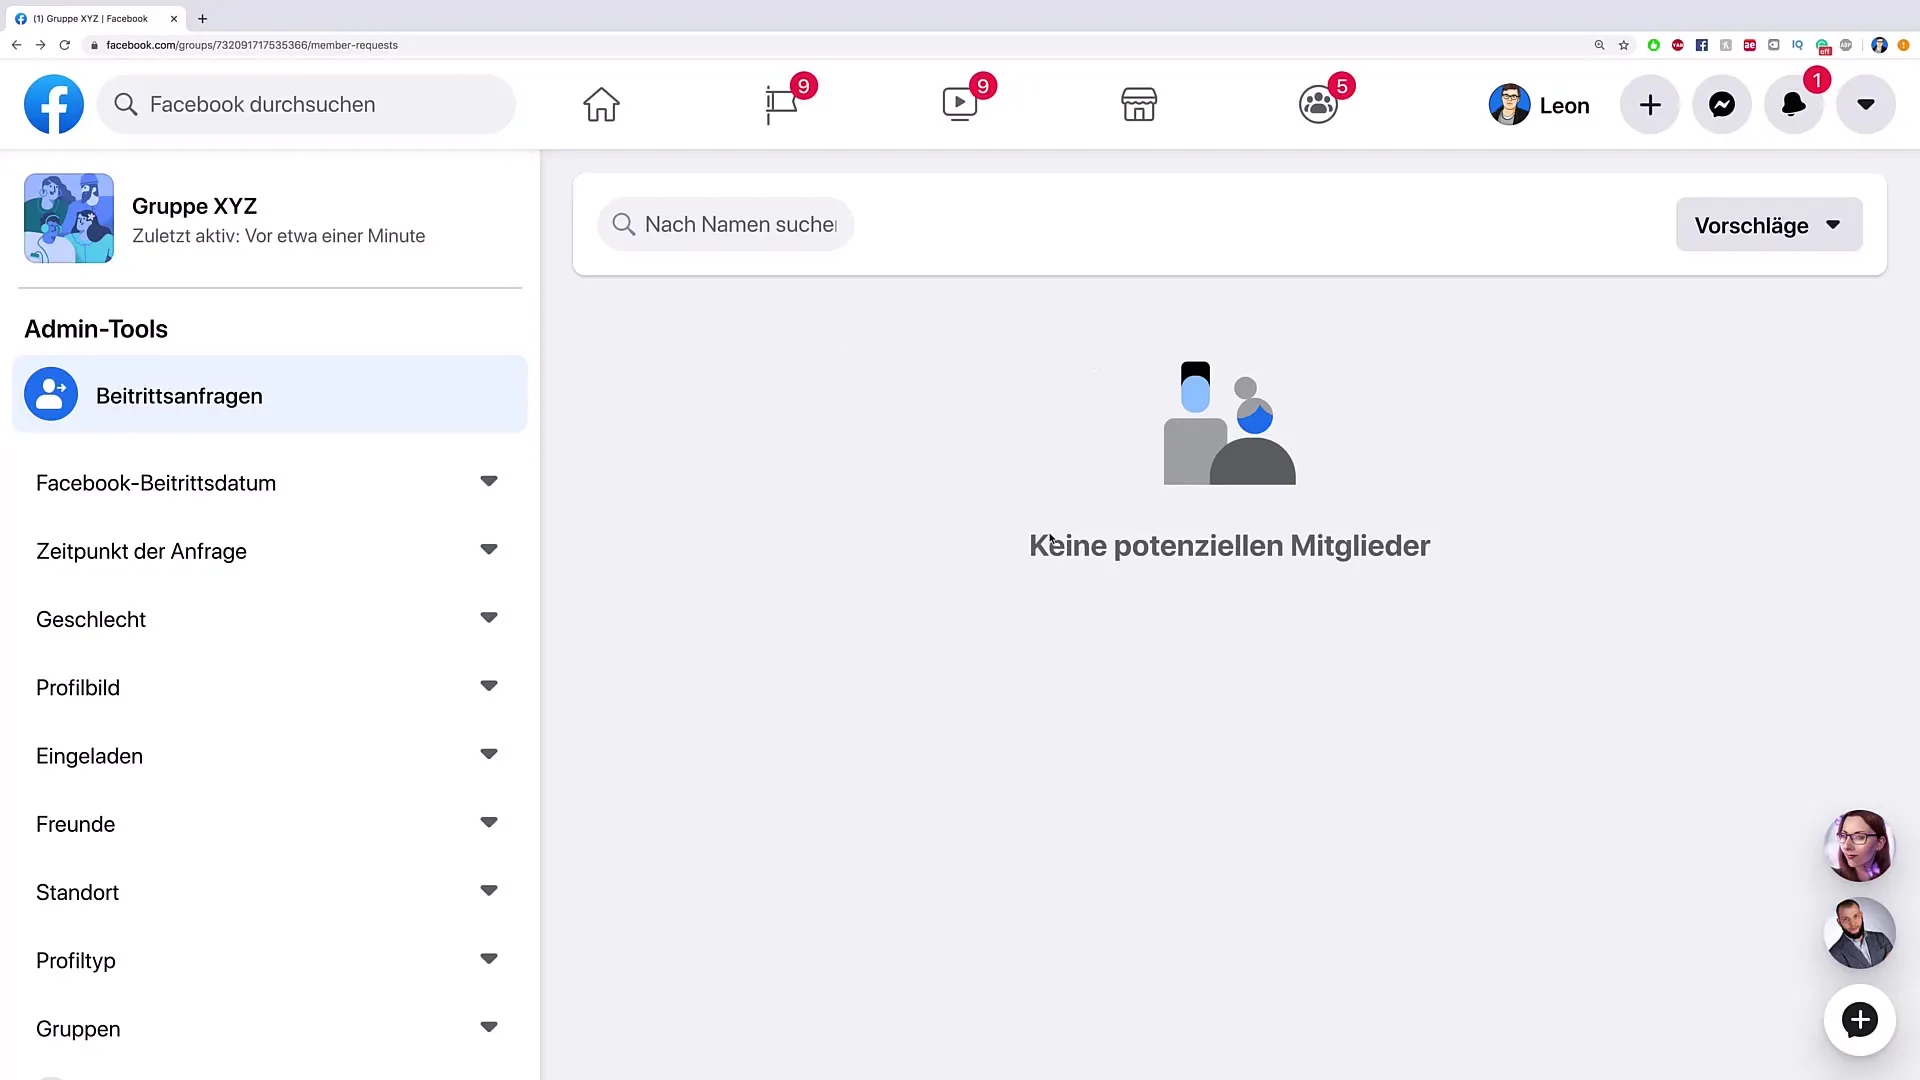This screenshot has width=1920, height=1080.
Task: Open the Home feed icon
Action: 601,104
